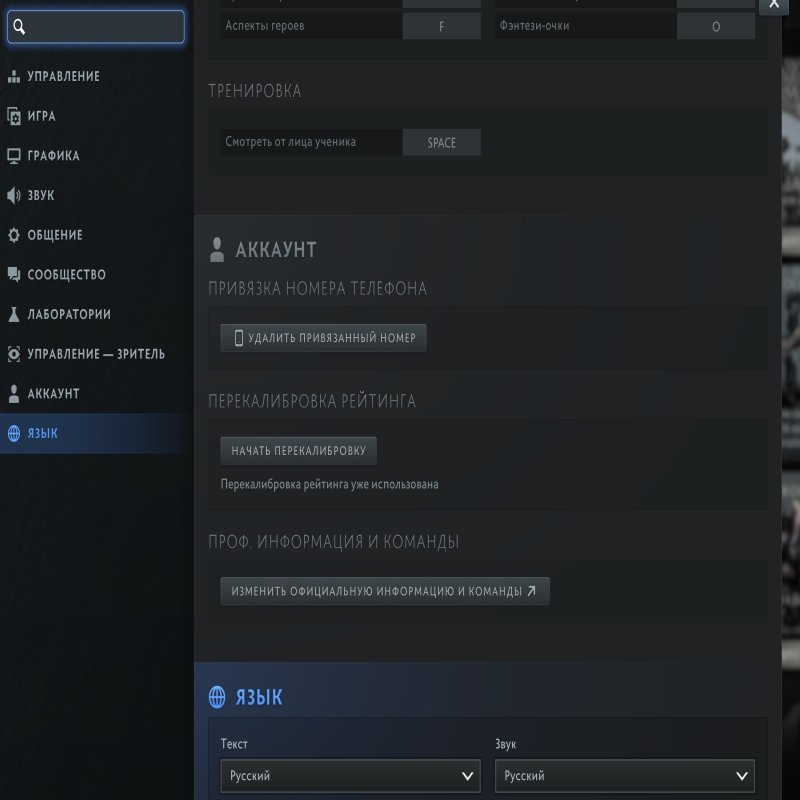Rebind the F key for Аспекты героев
800x800 pixels.
(x=441, y=27)
